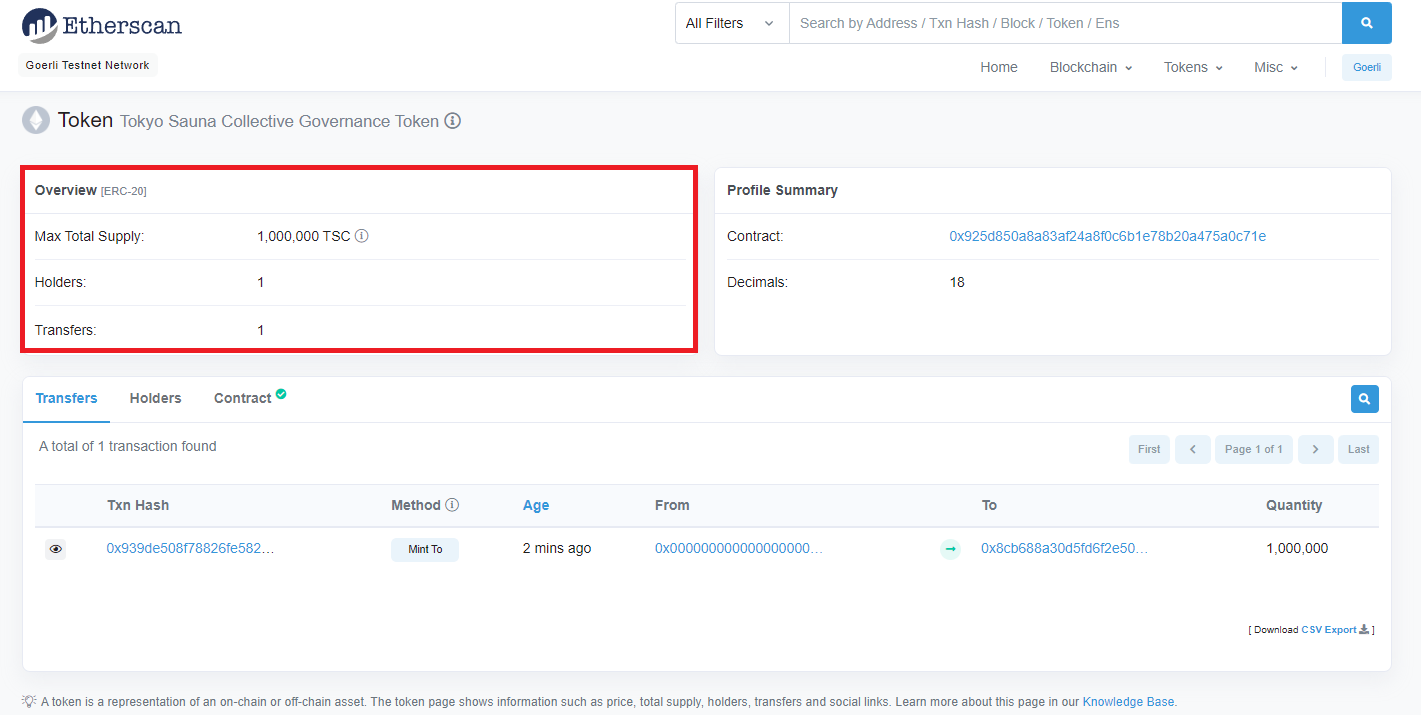Click the Mint To method badge
This screenshot has width=1421, height=715.
425,549
